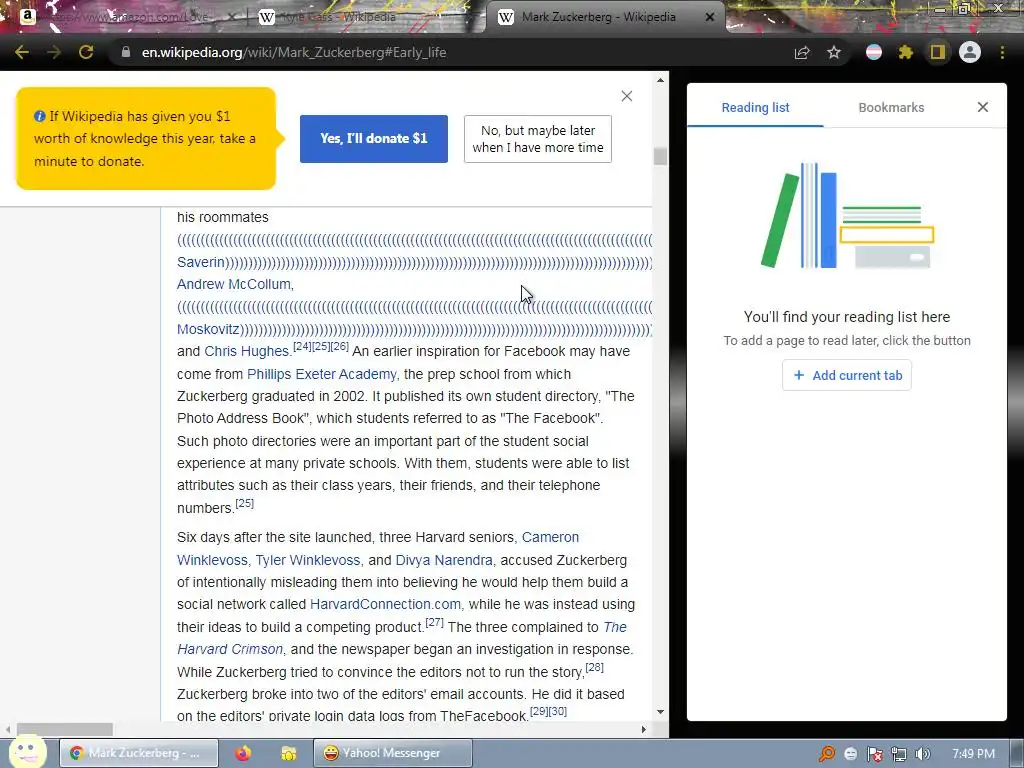
Task: Dismiss the Wikipedia donation banner
Action: click(x=627, y=96)
